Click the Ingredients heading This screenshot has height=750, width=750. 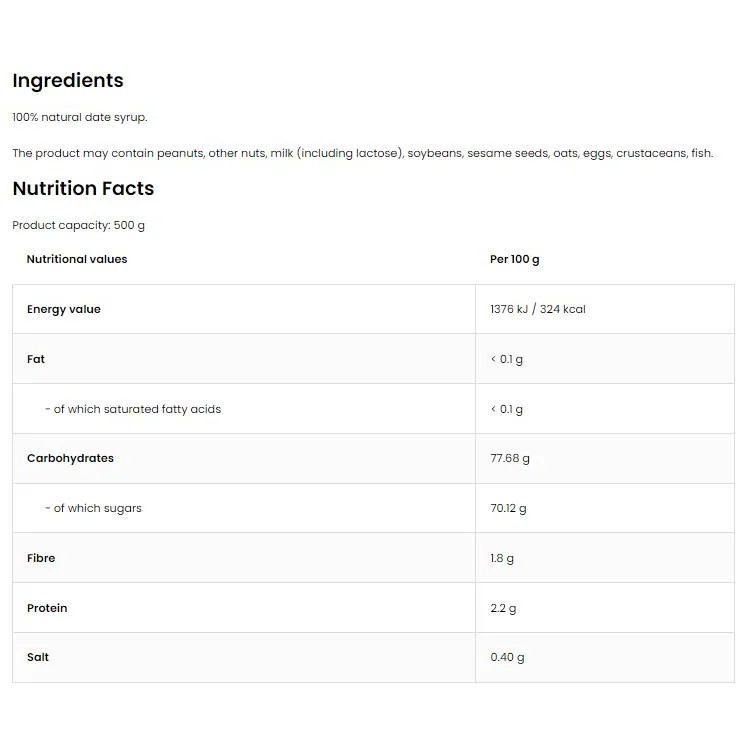pos(68,81)
